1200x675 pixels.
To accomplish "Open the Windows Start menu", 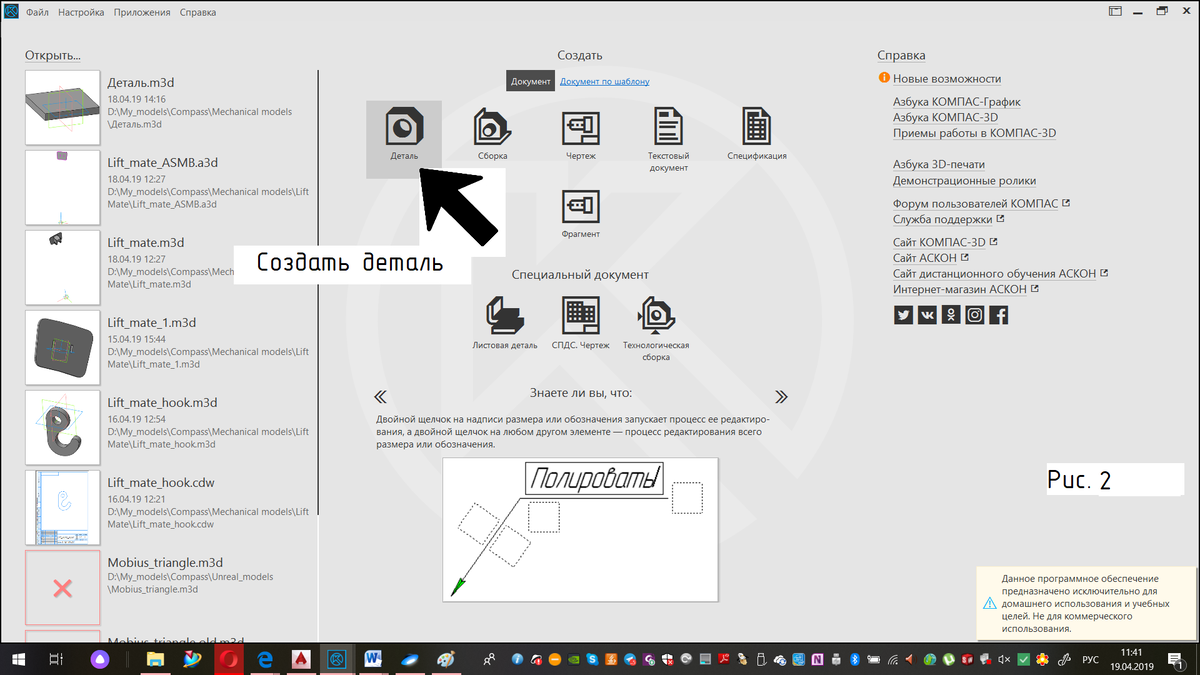I will (x=18, y=659).
